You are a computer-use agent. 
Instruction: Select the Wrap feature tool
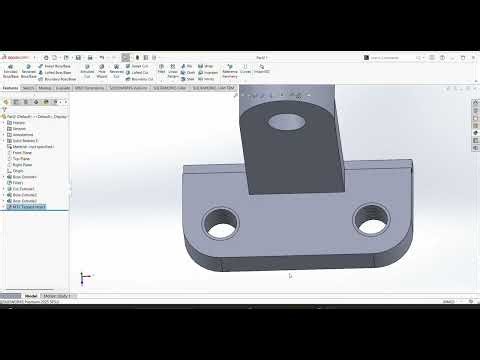click(205, 66)
